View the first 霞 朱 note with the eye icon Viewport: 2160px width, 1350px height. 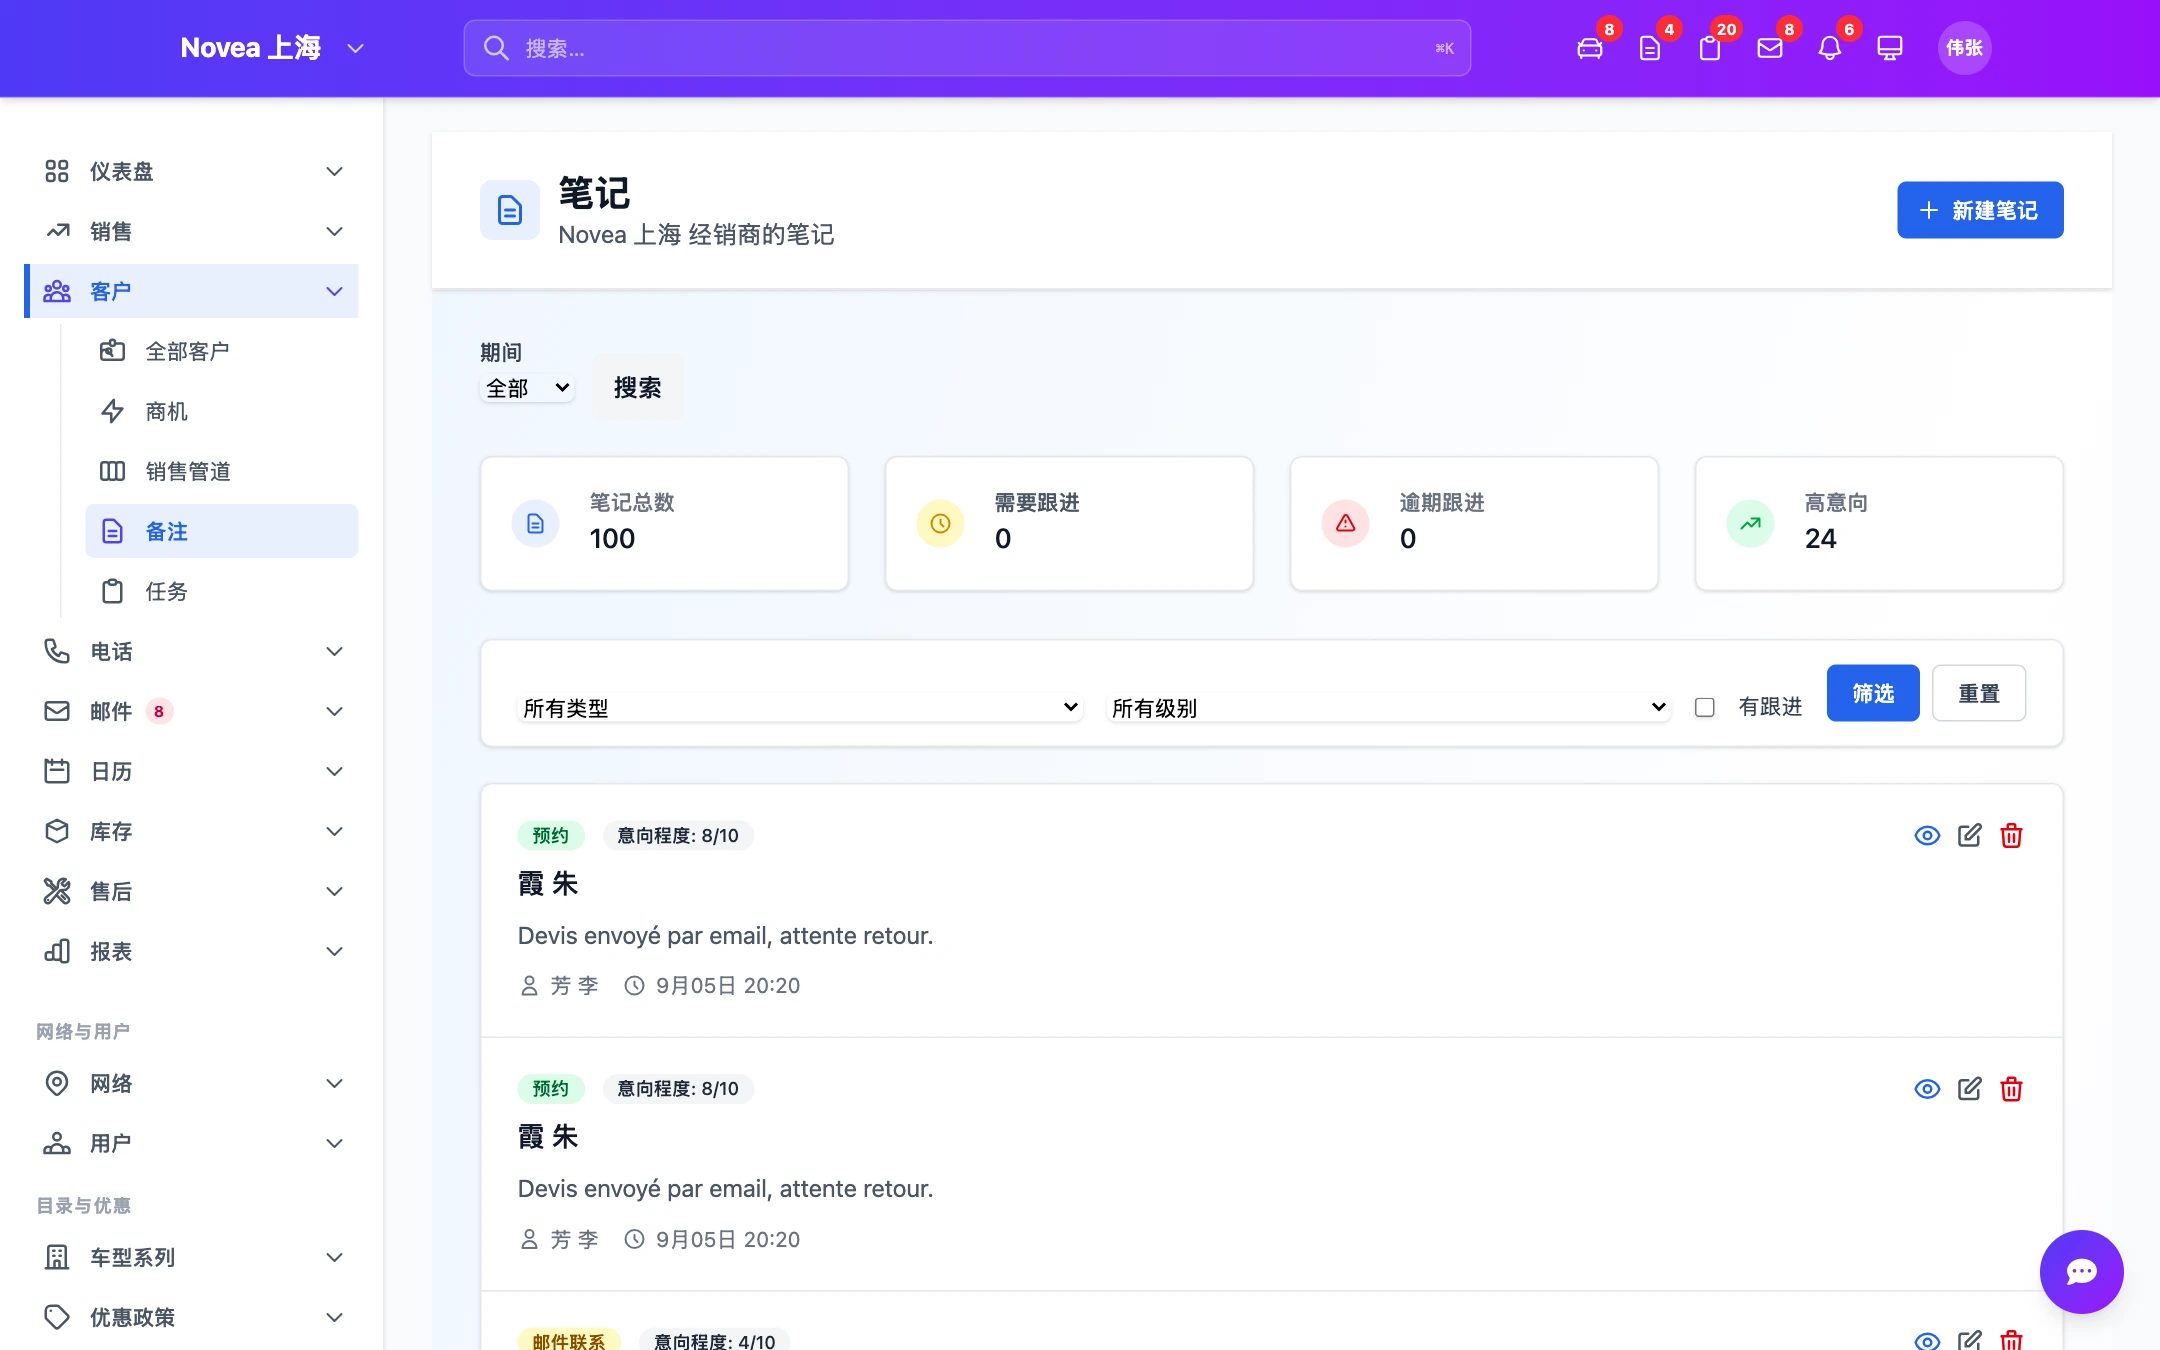pos(1927,835)
